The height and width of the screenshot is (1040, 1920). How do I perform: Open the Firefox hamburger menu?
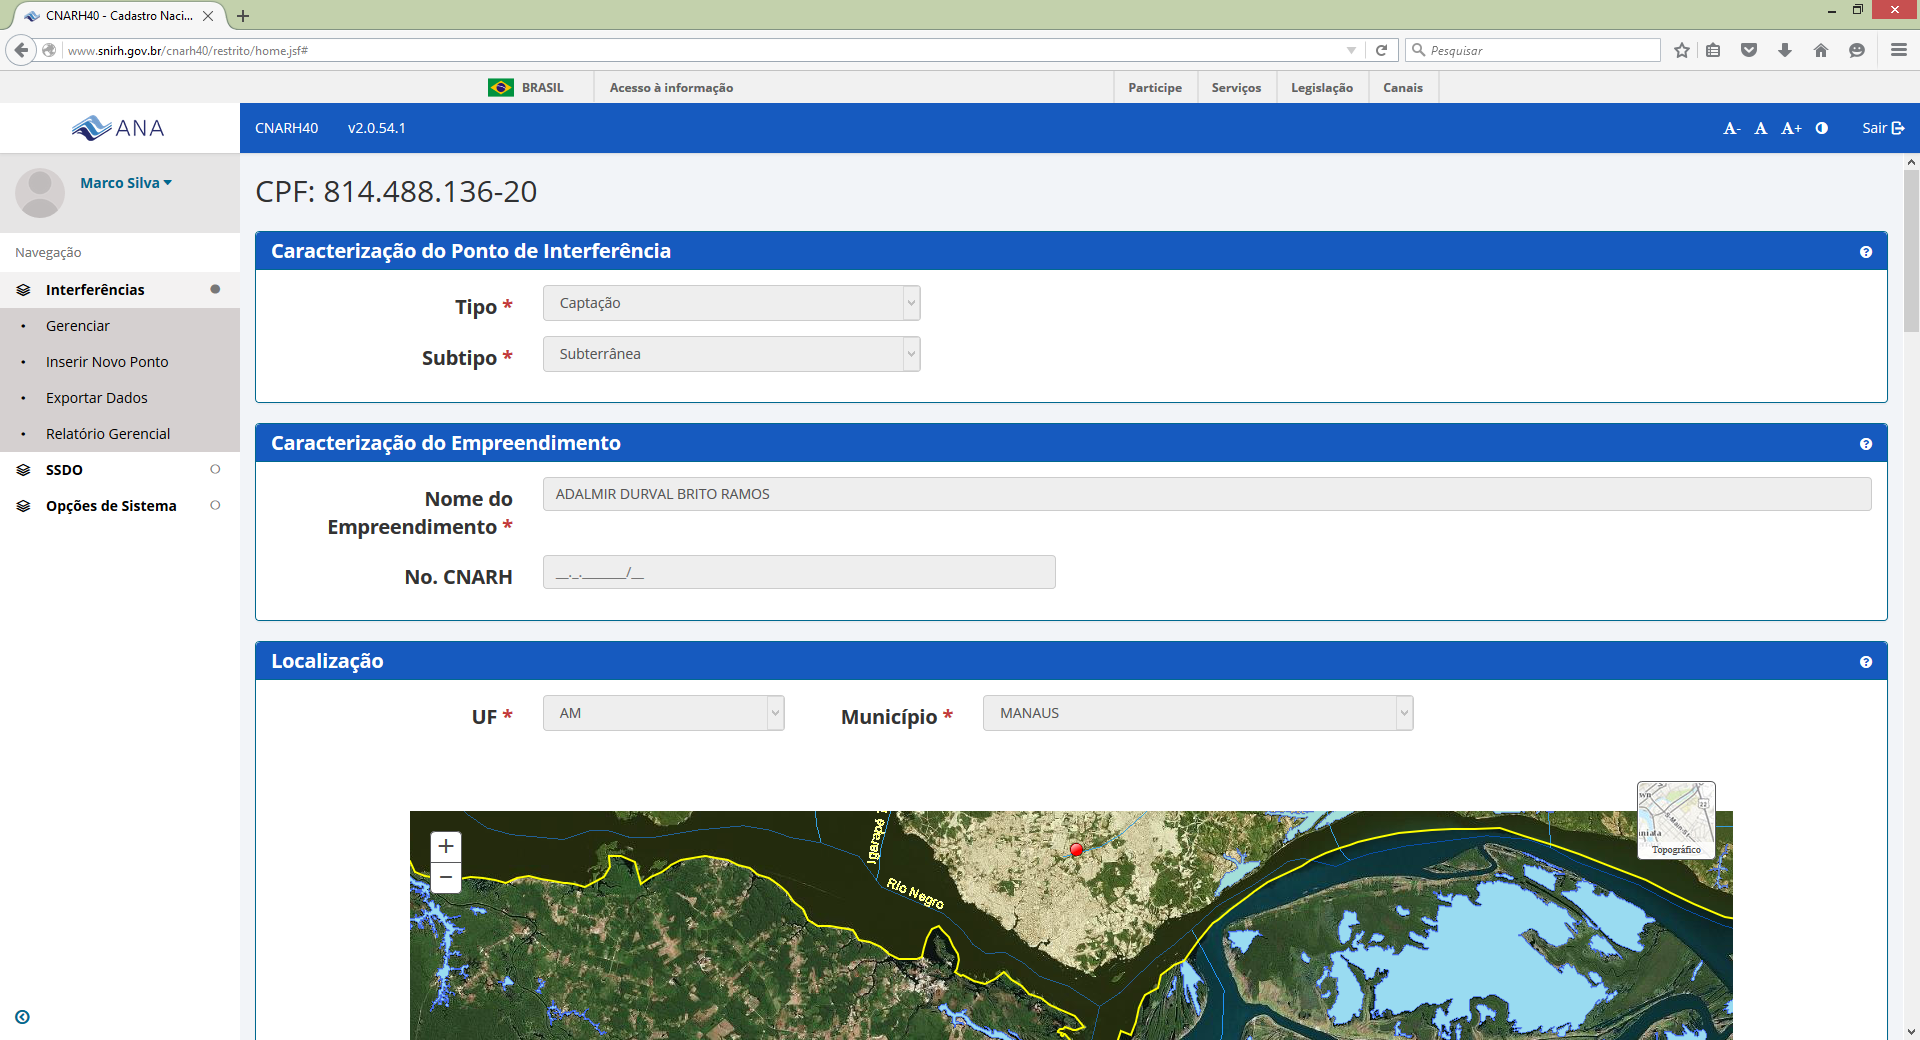[1899, 50]
